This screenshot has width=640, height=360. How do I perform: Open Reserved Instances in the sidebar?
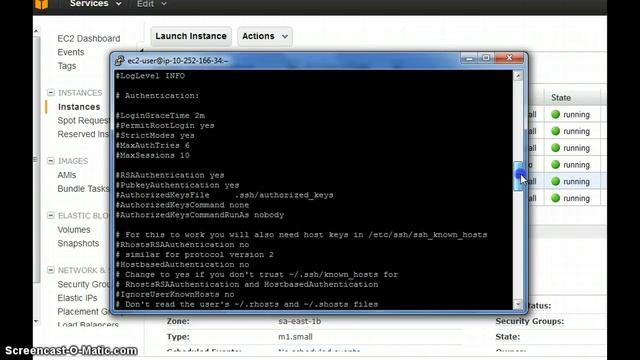click(x=84, y=134)
